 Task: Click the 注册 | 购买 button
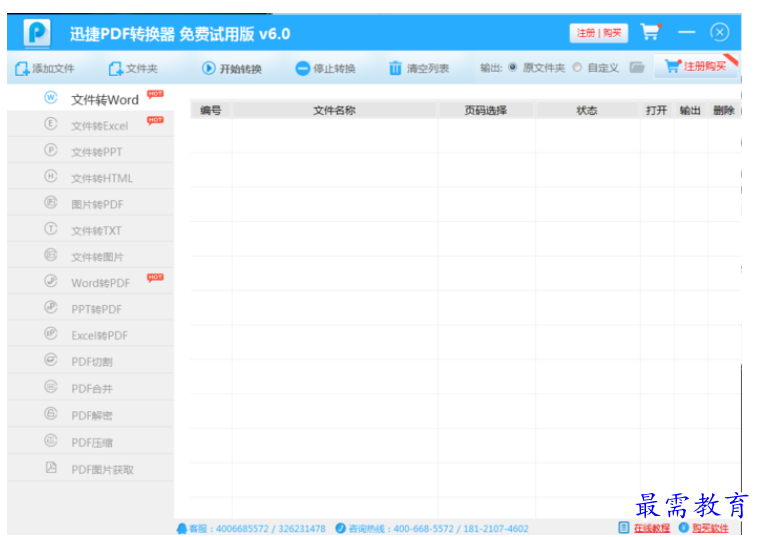599,33
